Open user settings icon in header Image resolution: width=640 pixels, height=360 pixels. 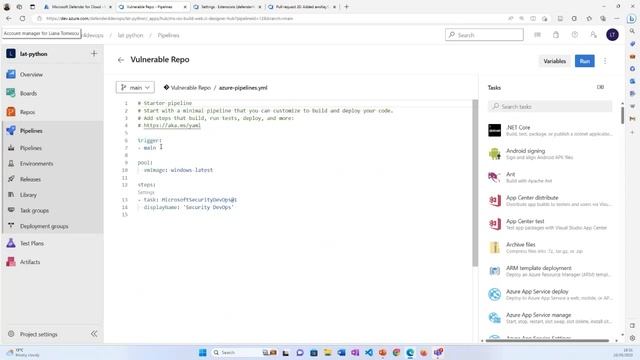tap(593, 35)
